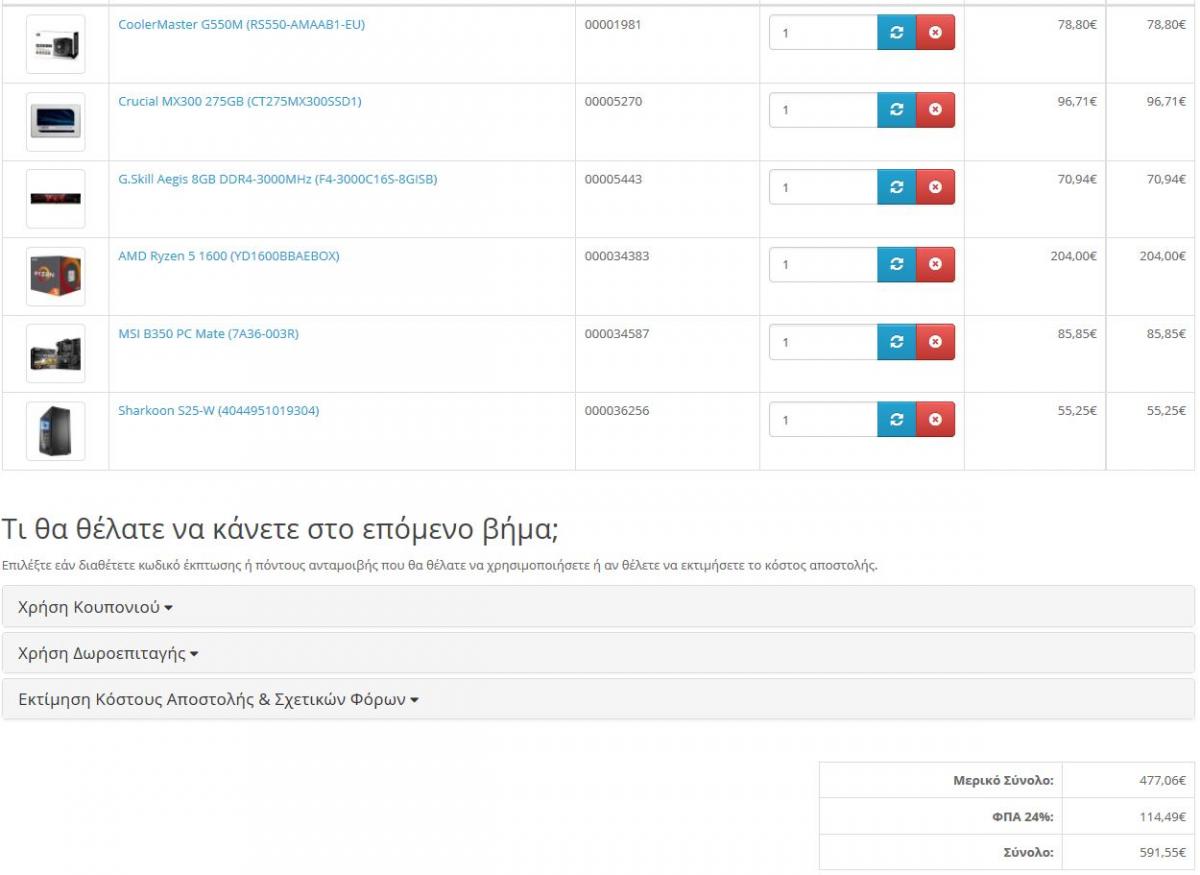Viewport: 1200px width, 875px height.
Task: Update quantity for Sharkoon S25-W
Action: (897, 420)
